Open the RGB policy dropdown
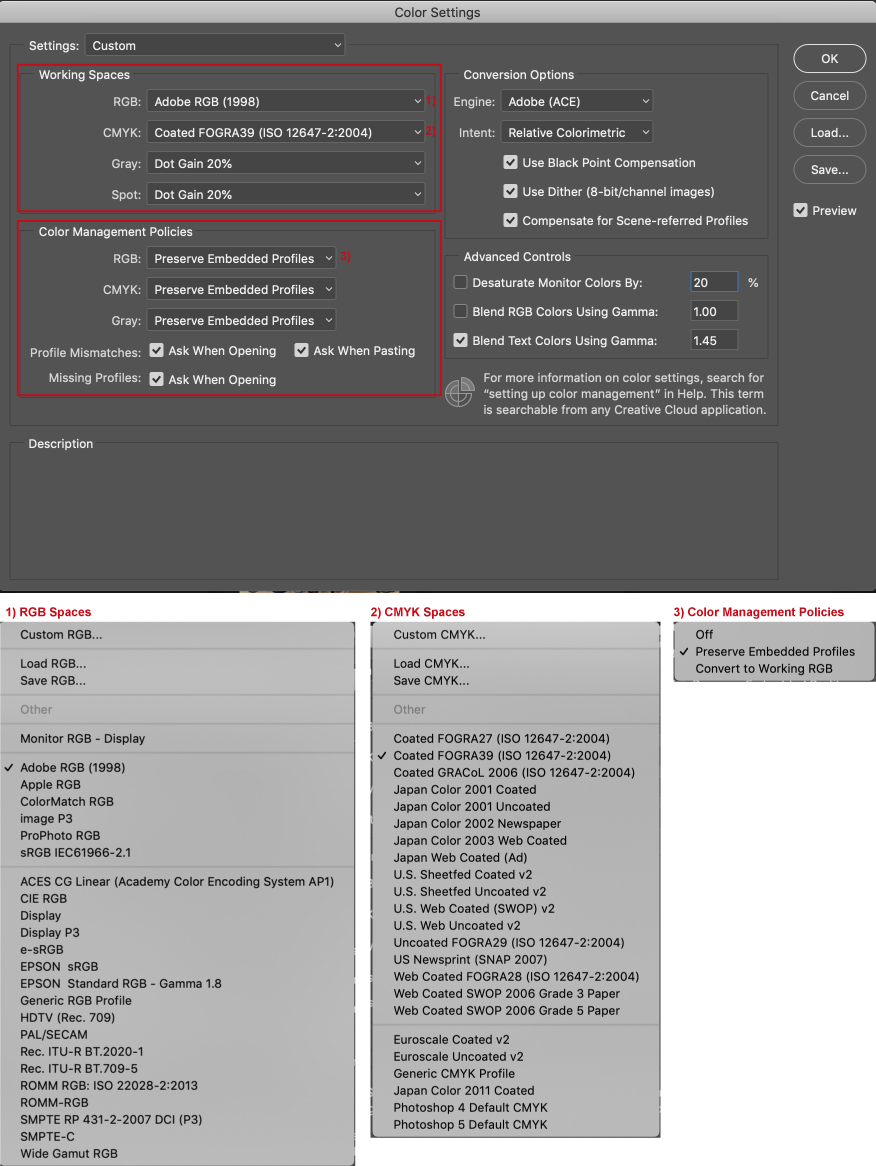Screen dimensions: 876x1166 (x=241, y=259)
